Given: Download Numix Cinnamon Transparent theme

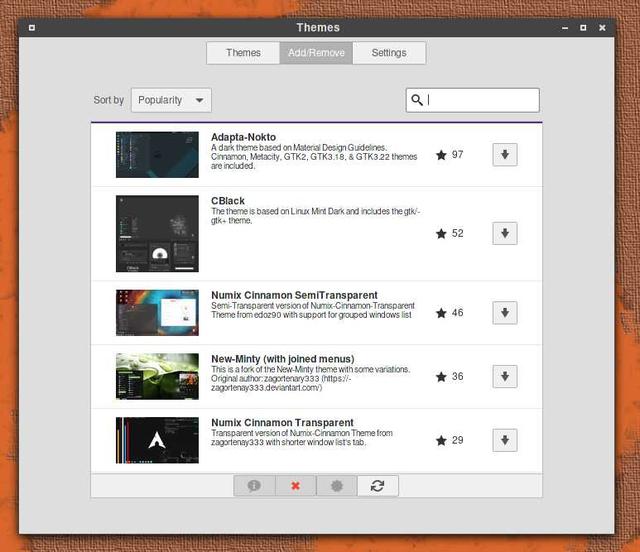Looking at the screenshot, I should click(505, 440).
